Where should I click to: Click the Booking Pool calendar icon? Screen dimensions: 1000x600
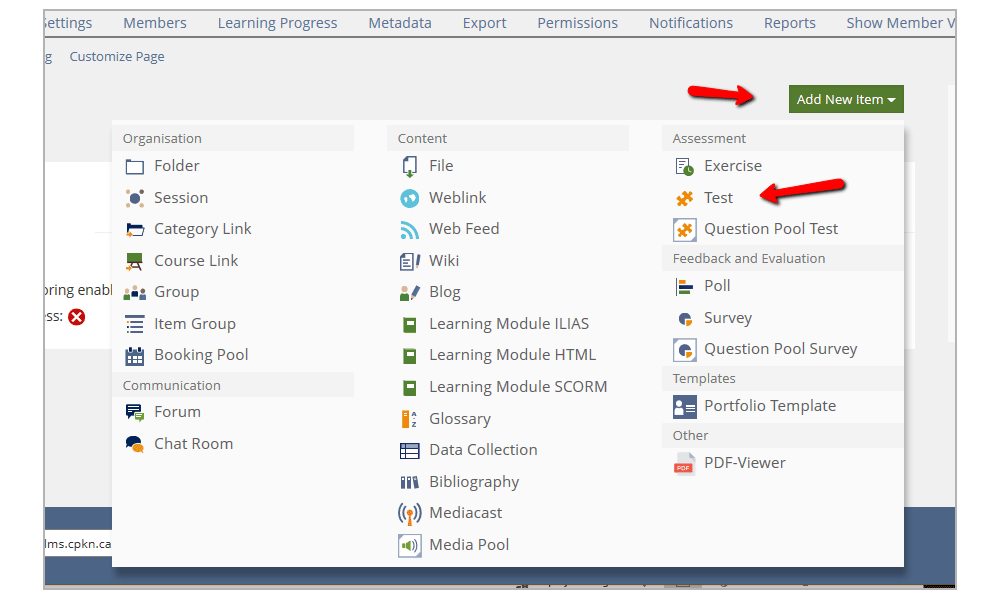135,356
